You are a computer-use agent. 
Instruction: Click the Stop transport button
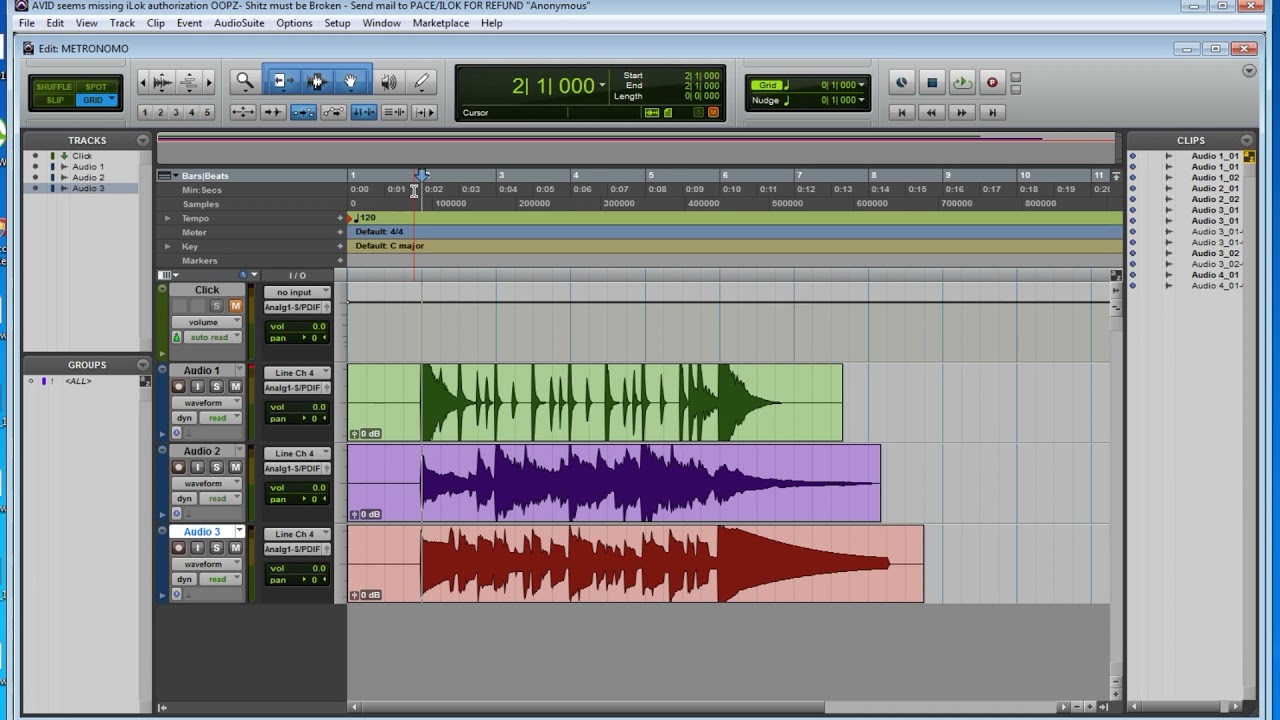pyautogui.click(x=932, y=83)
